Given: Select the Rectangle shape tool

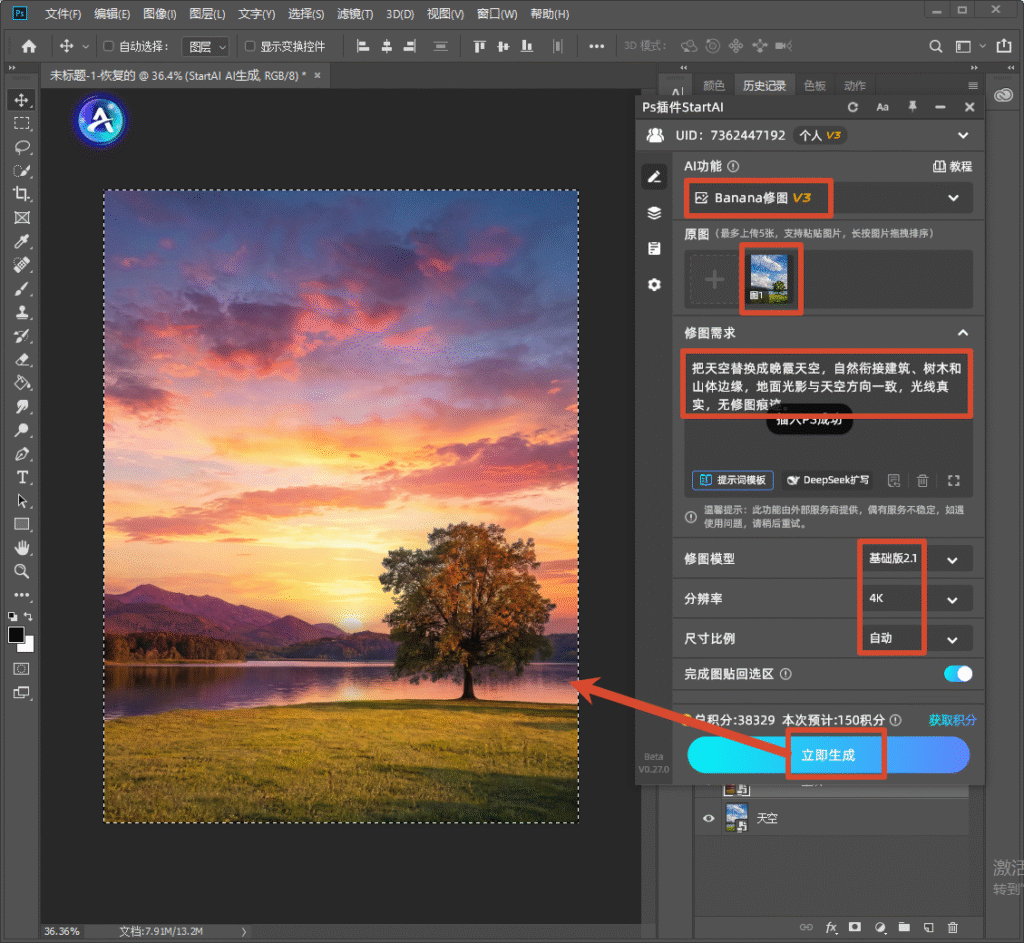Looking at the screenshot, I should click(22, 524).
